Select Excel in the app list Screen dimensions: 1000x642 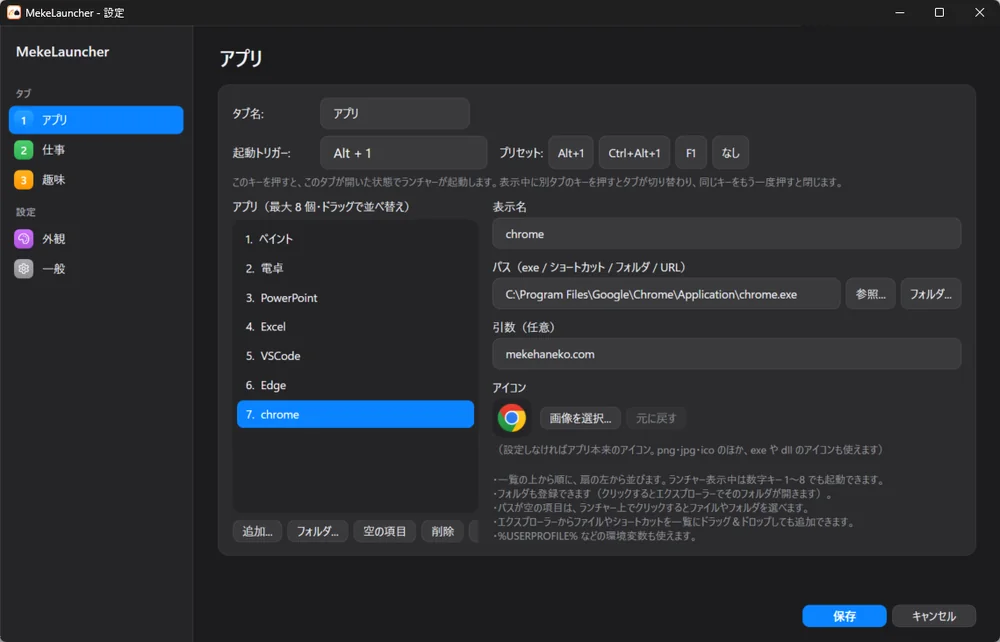click(x=355, y=326)
